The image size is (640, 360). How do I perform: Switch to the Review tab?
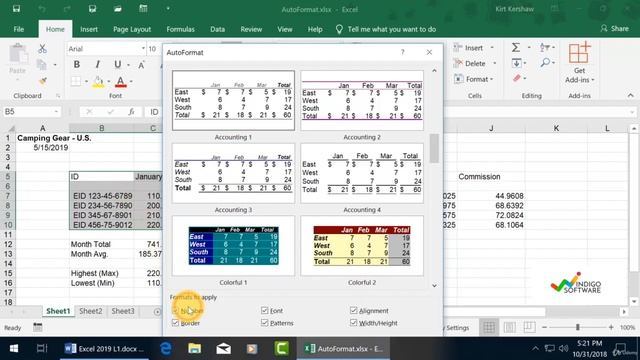tap(251, 29)
